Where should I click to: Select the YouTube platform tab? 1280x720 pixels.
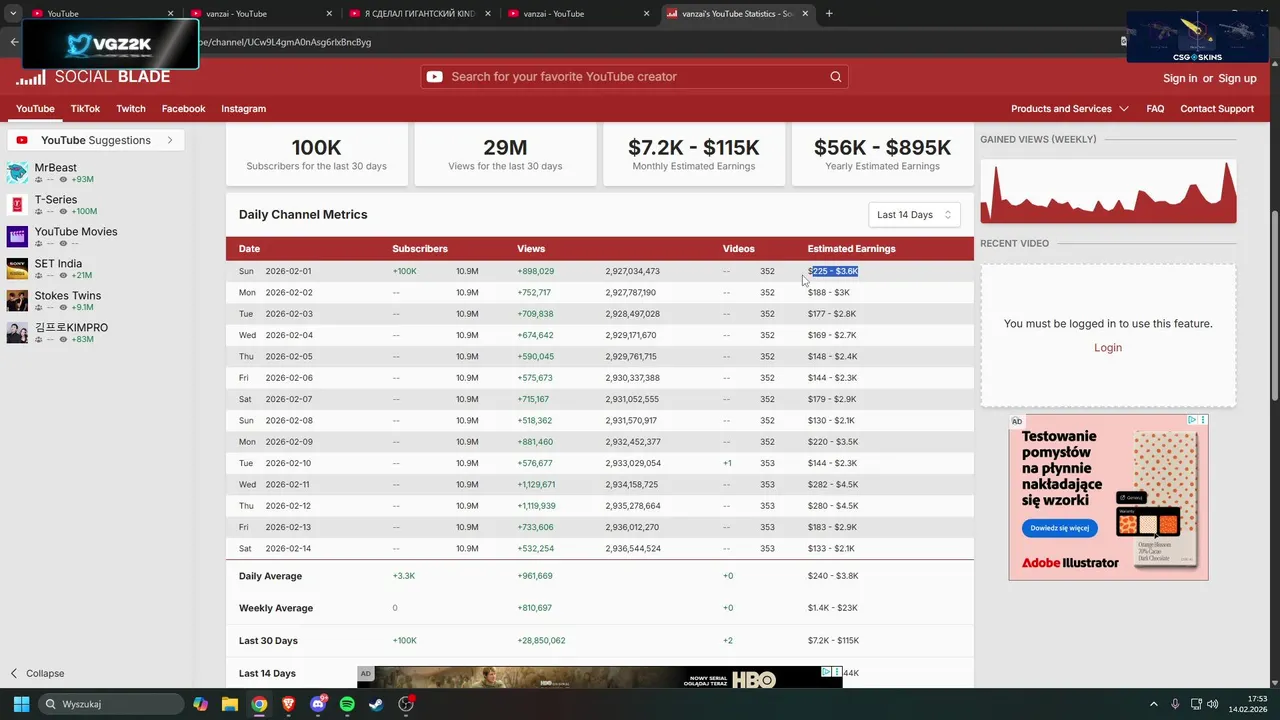pos(35,108)
